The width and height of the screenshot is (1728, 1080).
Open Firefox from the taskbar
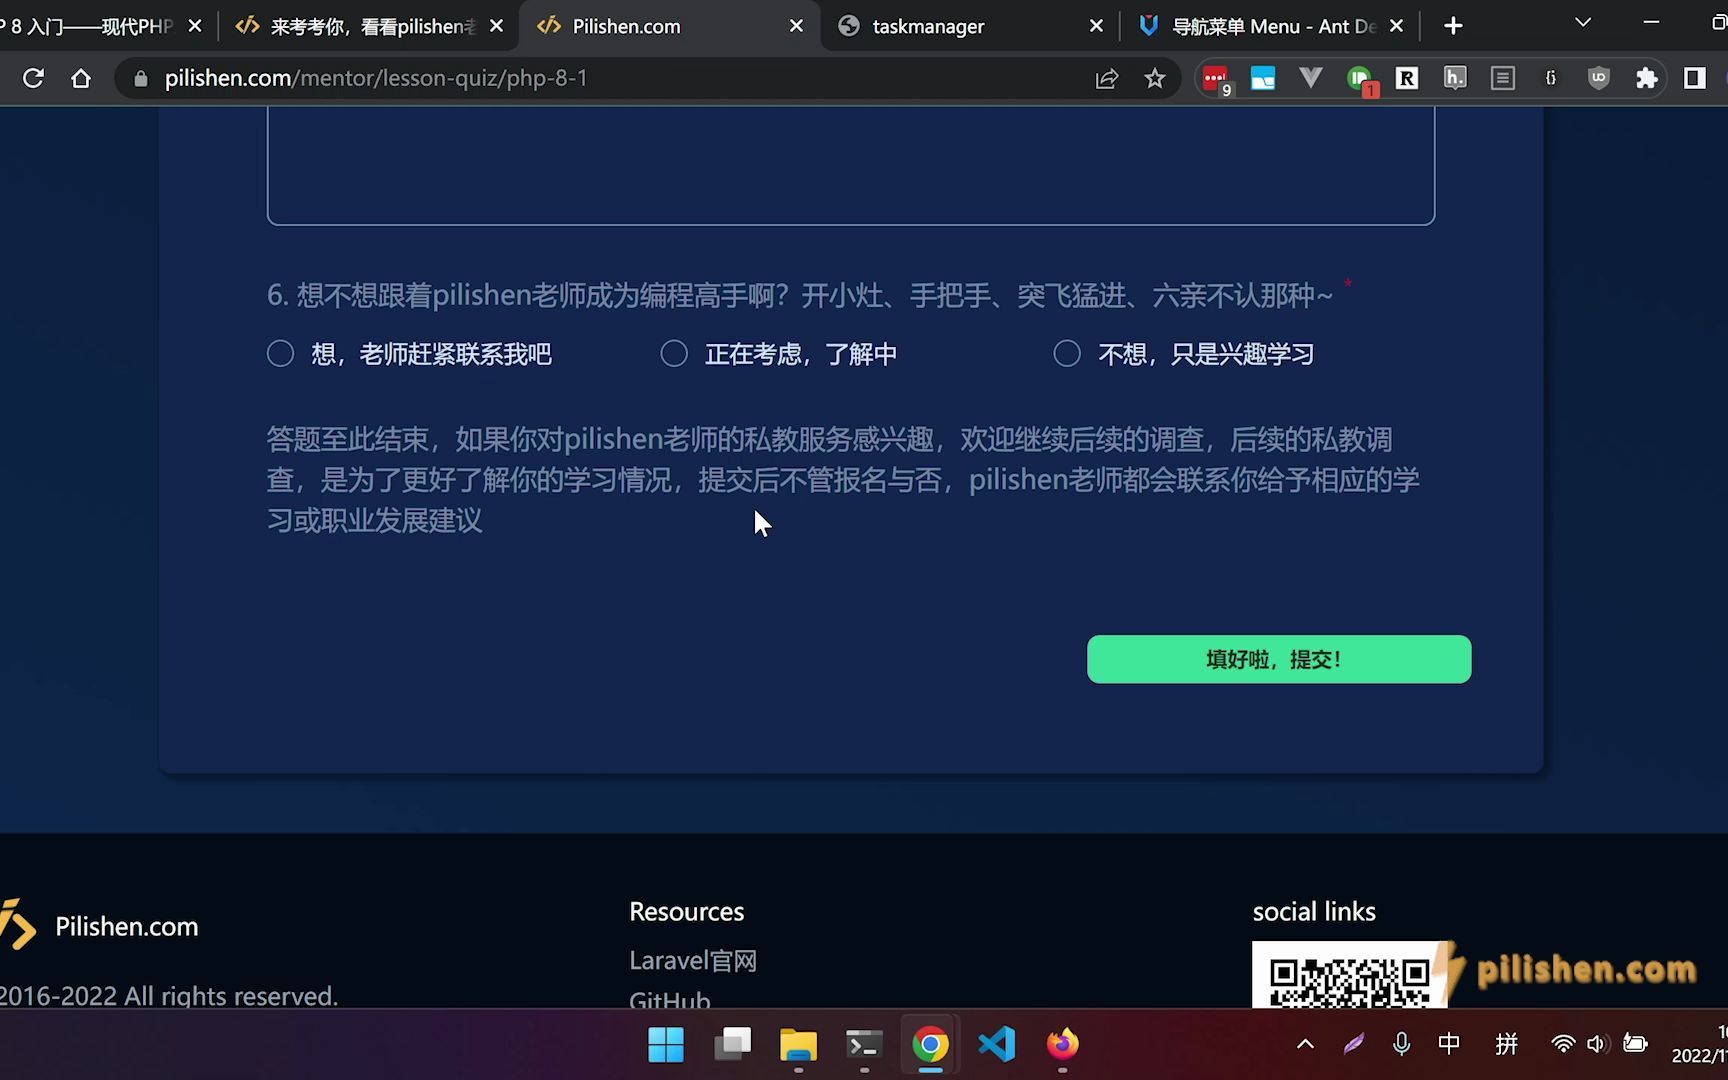tap(1062, 1045)
